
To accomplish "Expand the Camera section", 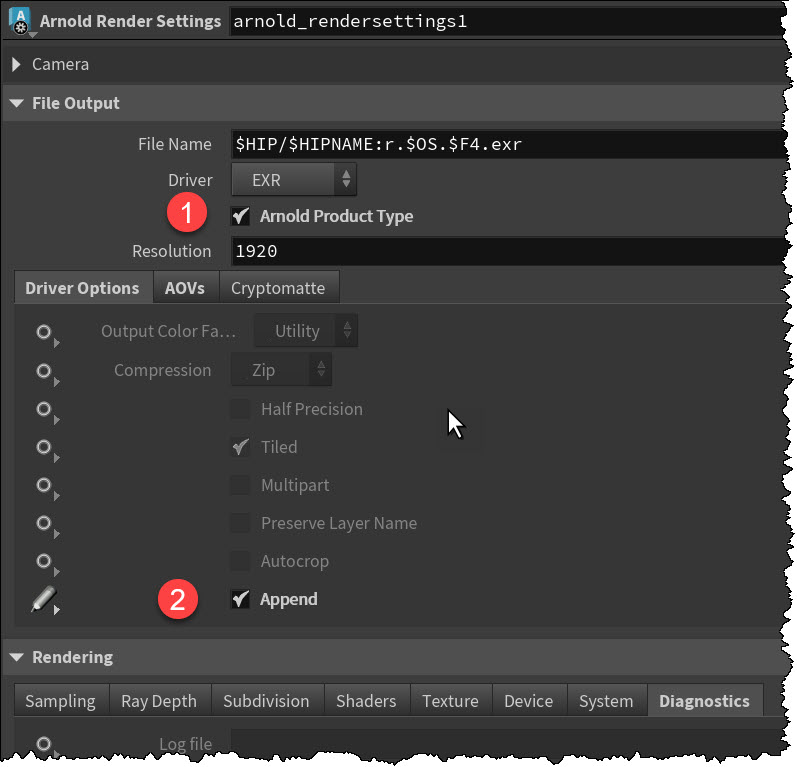I will point(17,64).
